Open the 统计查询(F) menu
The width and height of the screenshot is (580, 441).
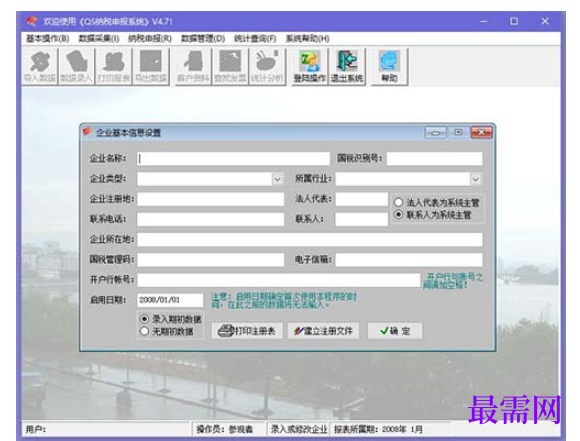pyautogui.click(x=255, y=38)
